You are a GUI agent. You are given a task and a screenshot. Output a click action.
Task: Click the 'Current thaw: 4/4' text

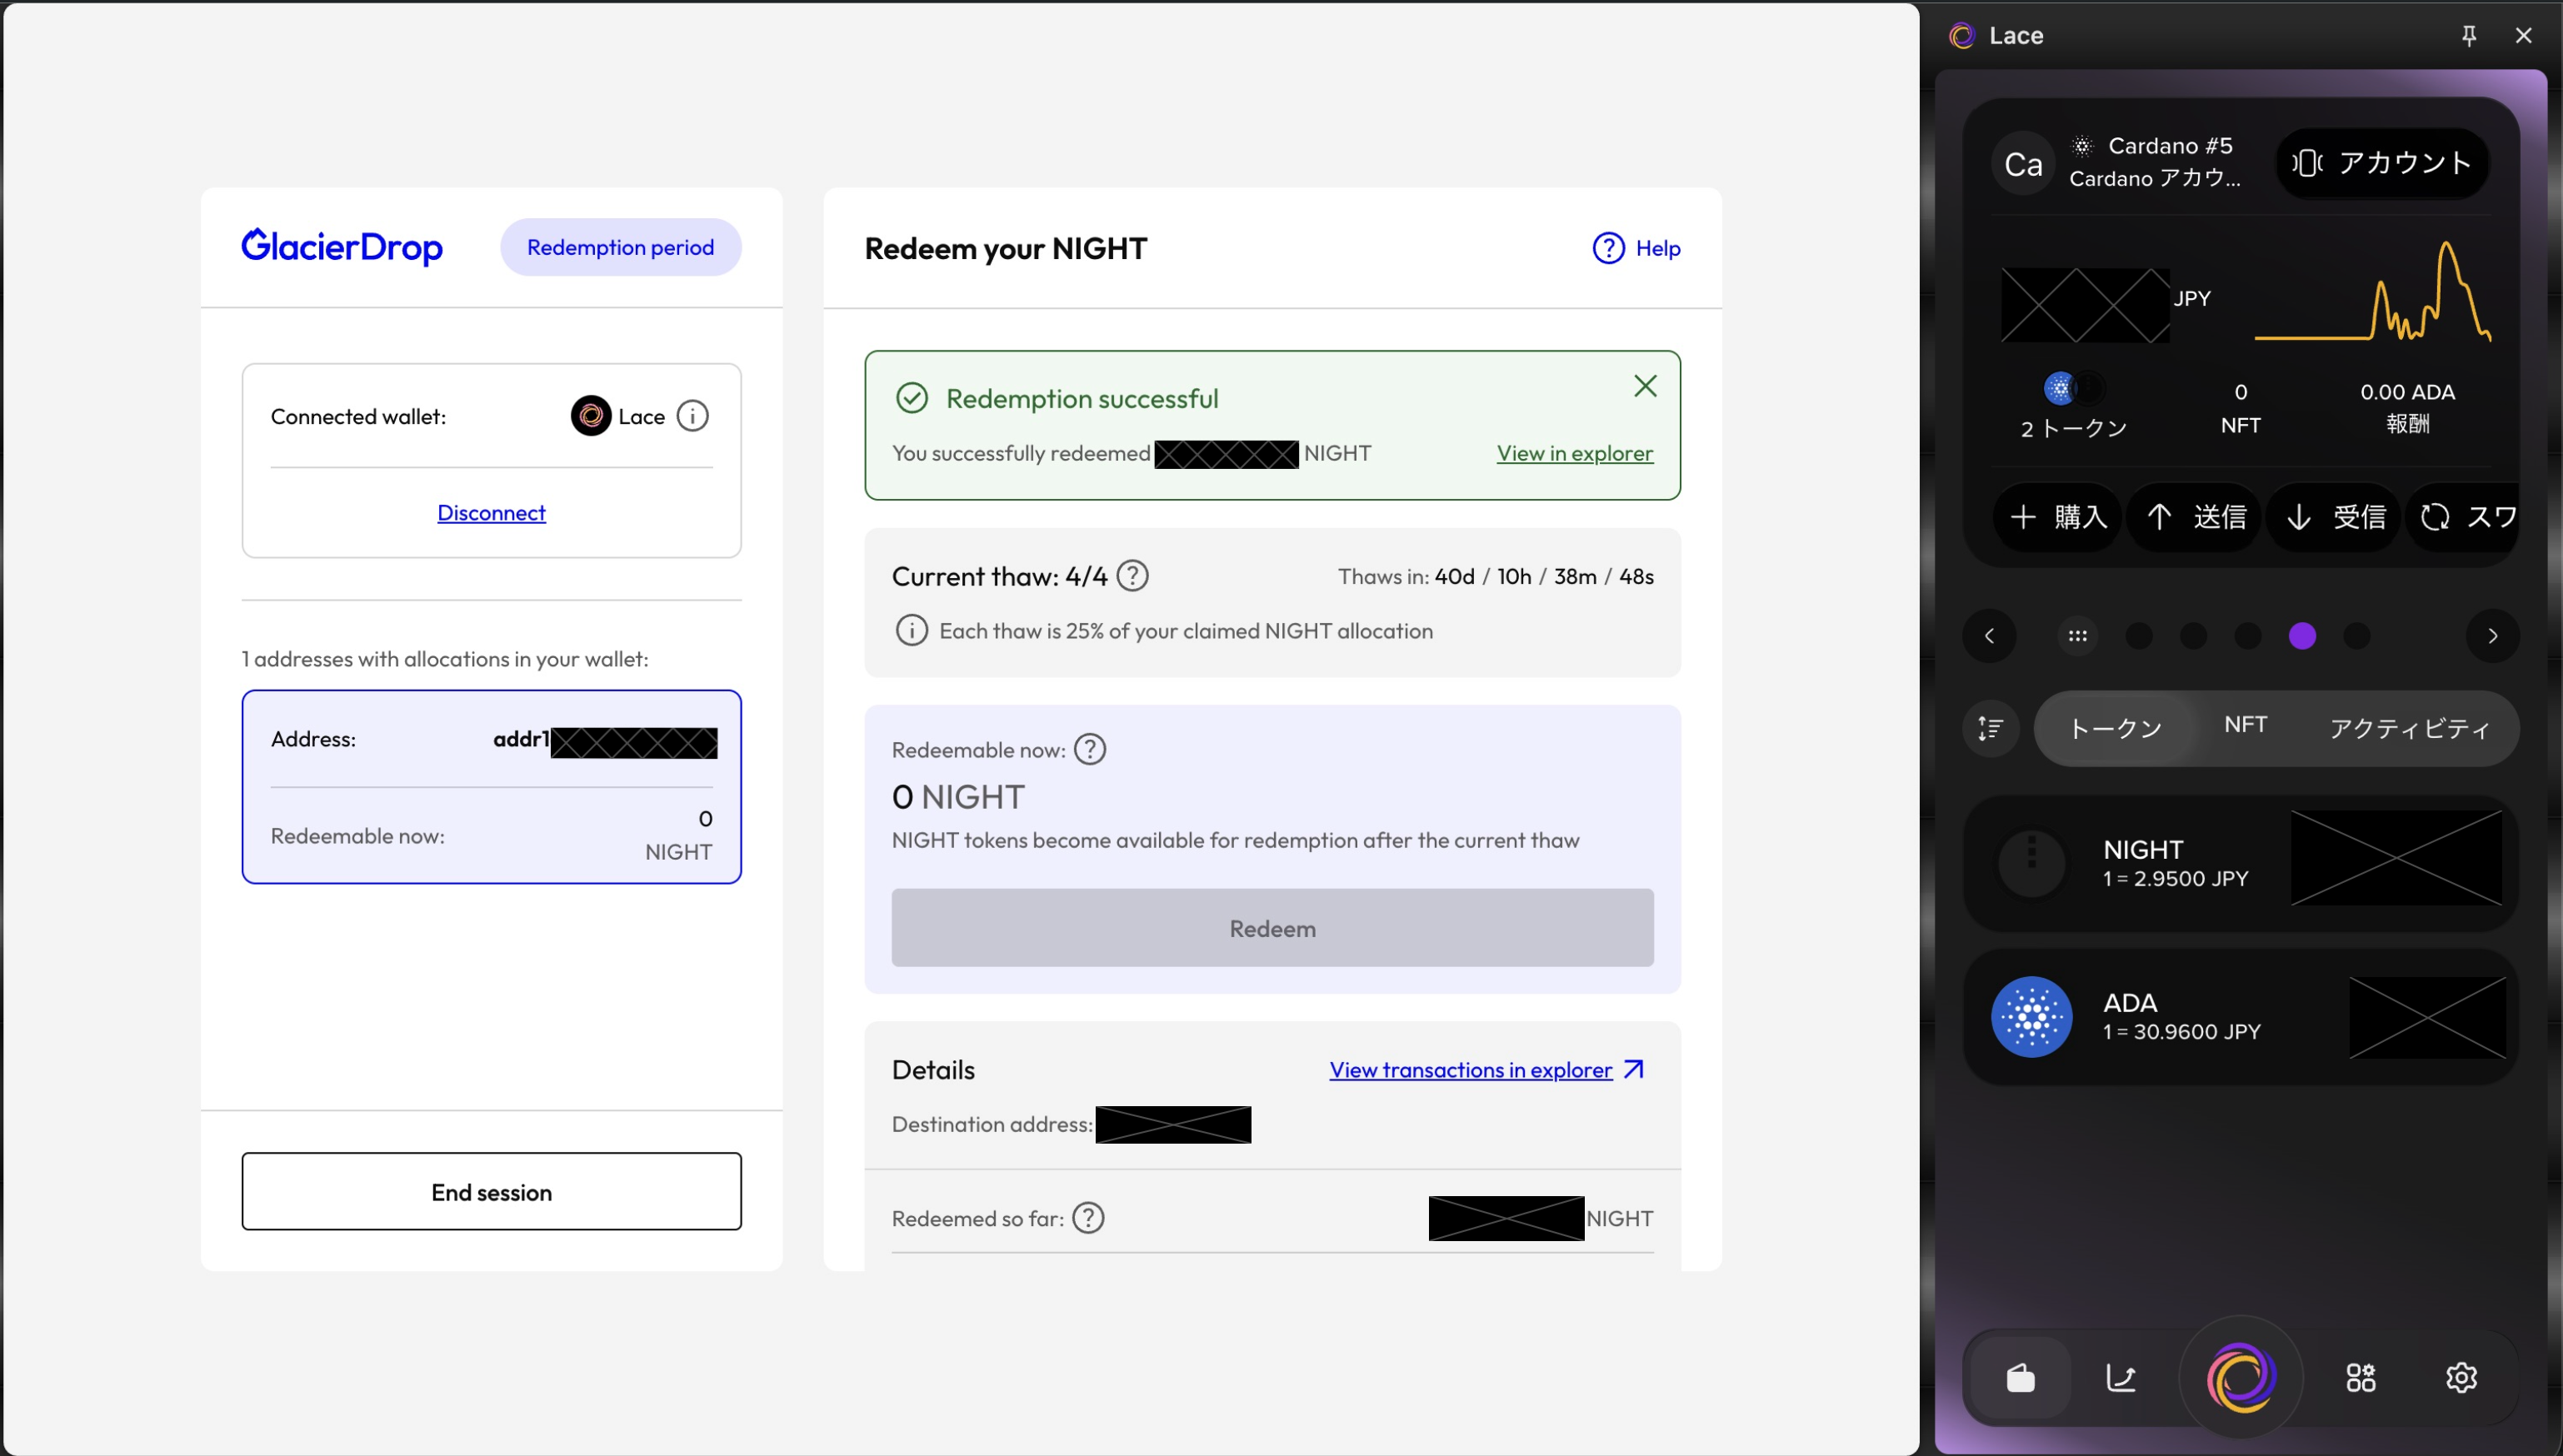999,576
